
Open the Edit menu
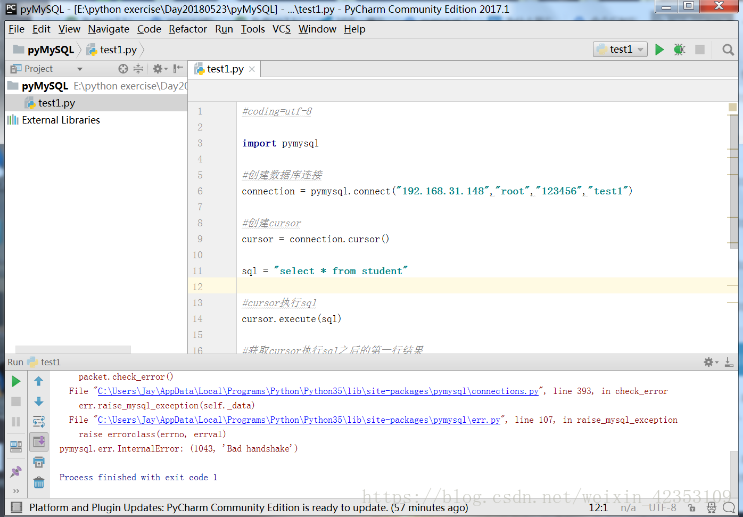(x=41, y=29)
